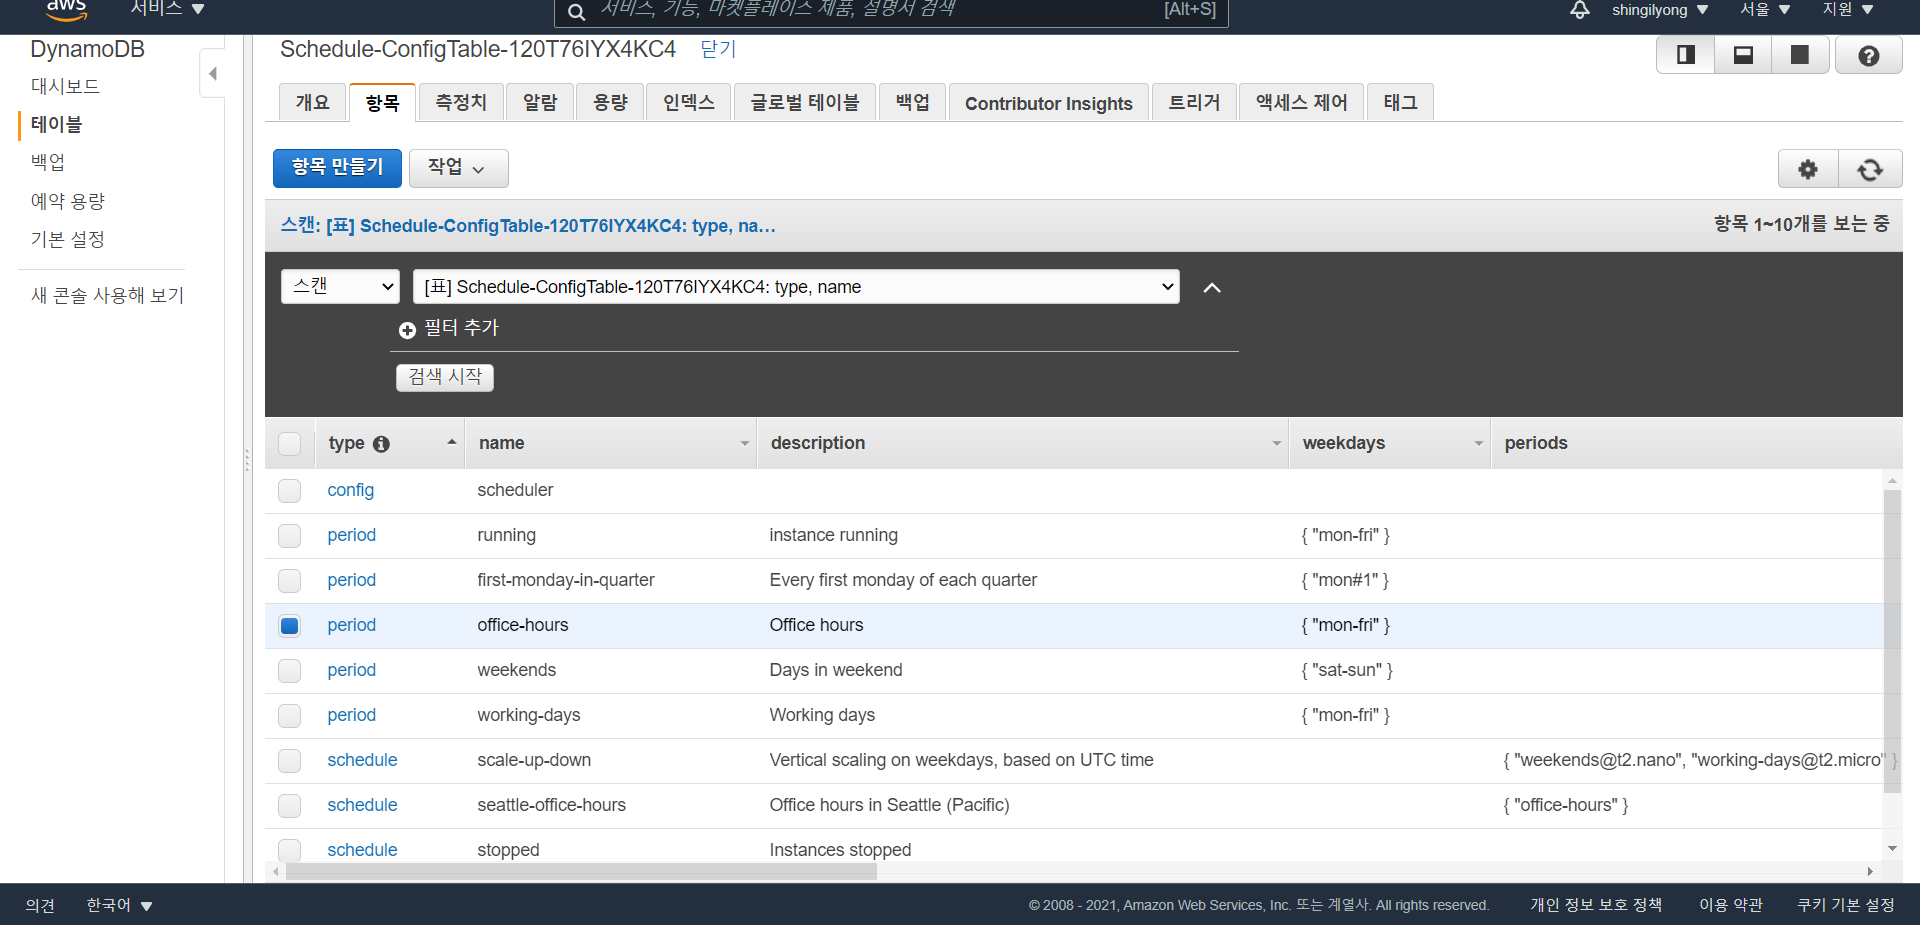
Task: Switch to the 인덱스 tab
Action: coord(689,102)
